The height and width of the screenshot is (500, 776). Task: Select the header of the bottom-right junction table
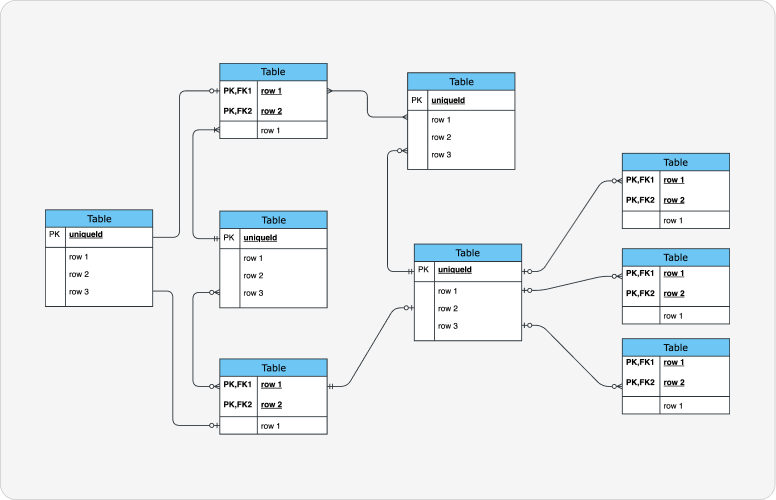675,347
